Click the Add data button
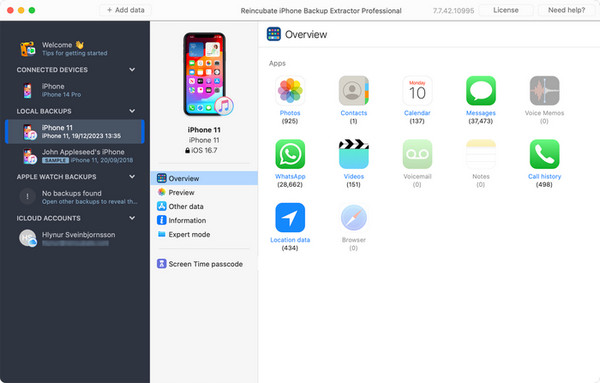 pyautogui.click(x=126, y=10)
